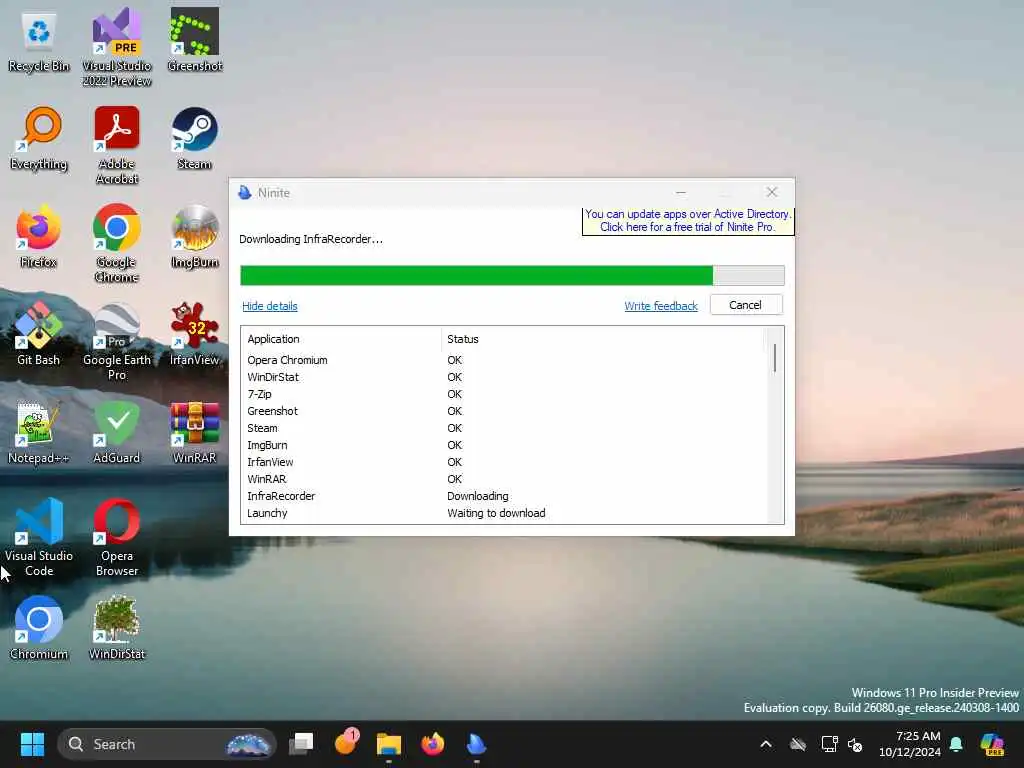Select the Notepad++ desktop icon
The width and height of the screenshot is (1024, 768).
coord(39,432)
